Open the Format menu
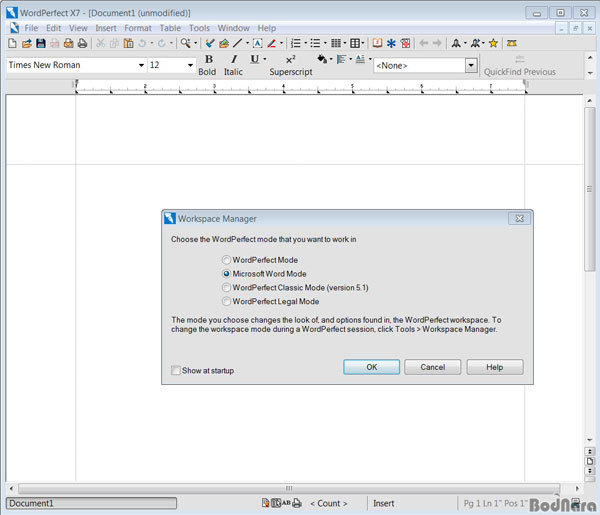The width and height of the screenshot is (600, 515). point(138,28)
